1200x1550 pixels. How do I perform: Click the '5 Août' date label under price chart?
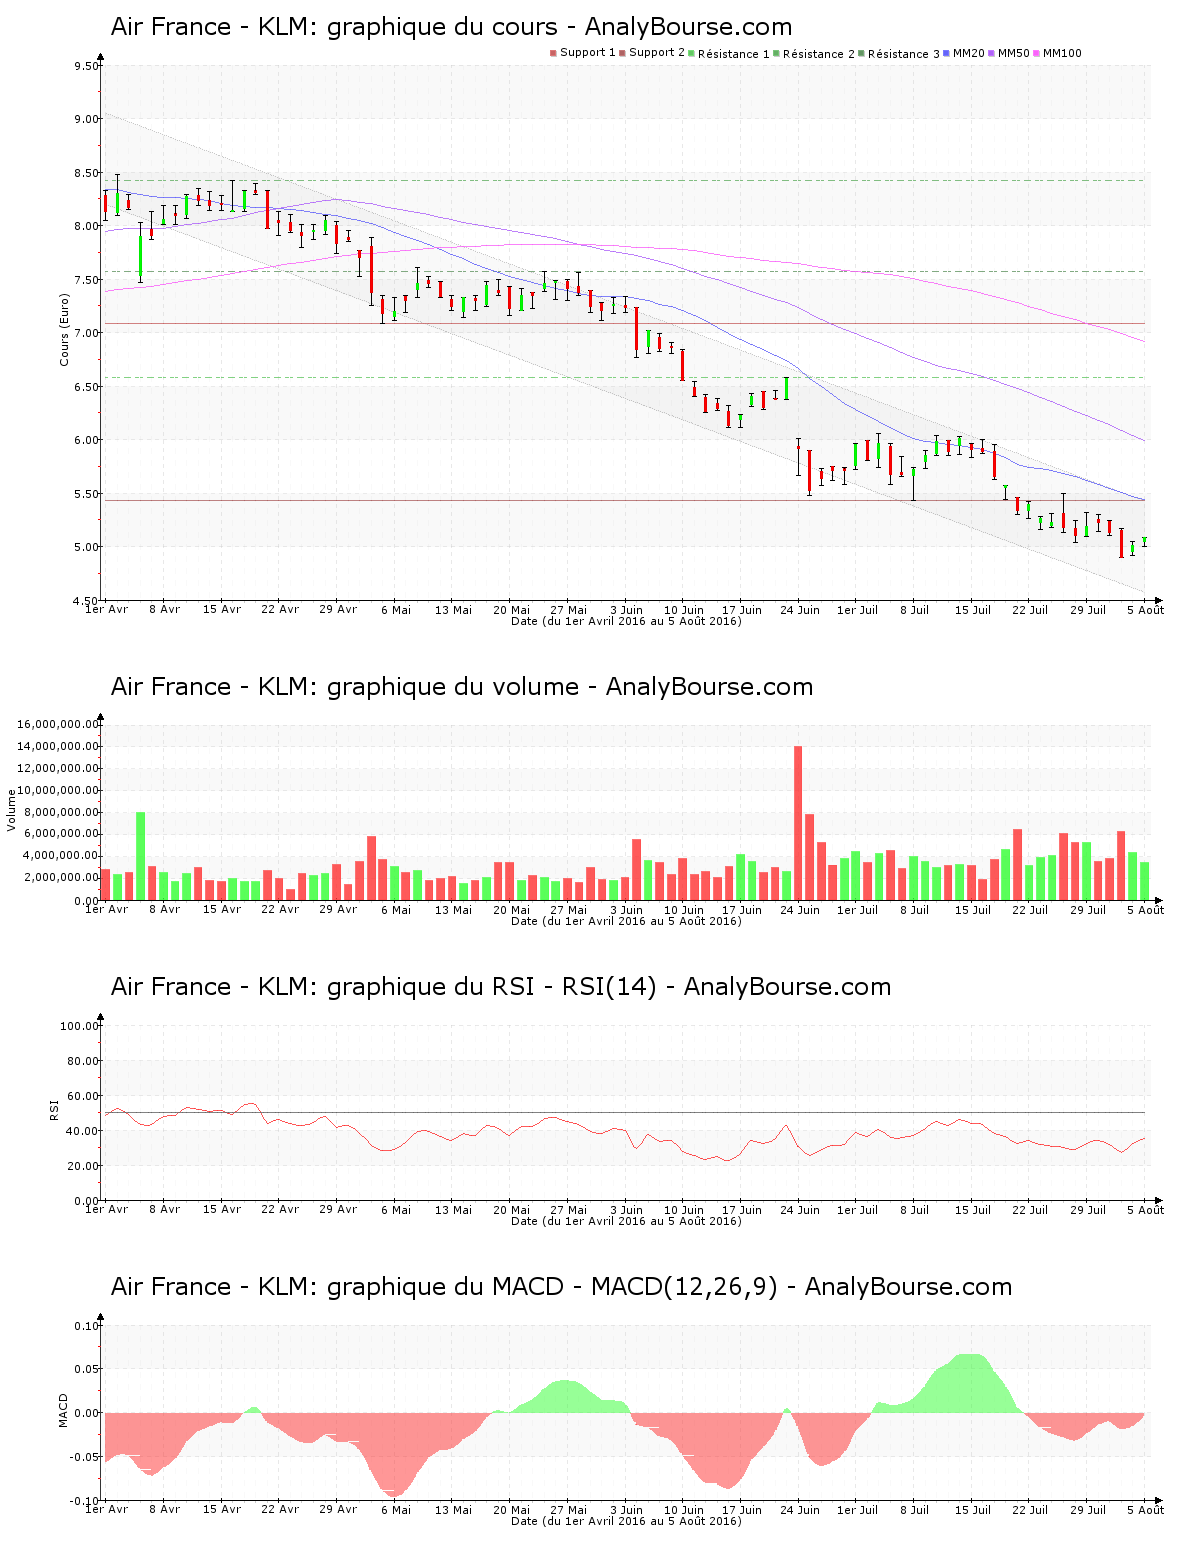pos(1146,610)
